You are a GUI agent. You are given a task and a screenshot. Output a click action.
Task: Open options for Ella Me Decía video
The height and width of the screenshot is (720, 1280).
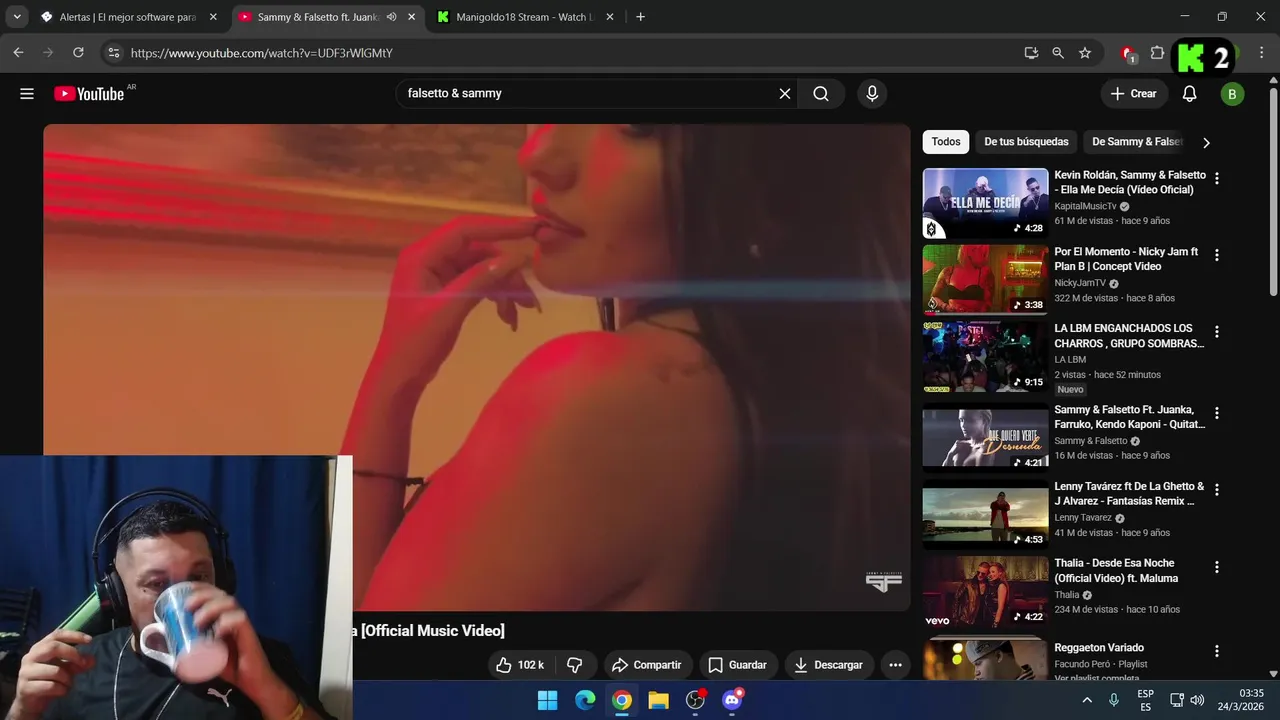(x=1217, y=179)
